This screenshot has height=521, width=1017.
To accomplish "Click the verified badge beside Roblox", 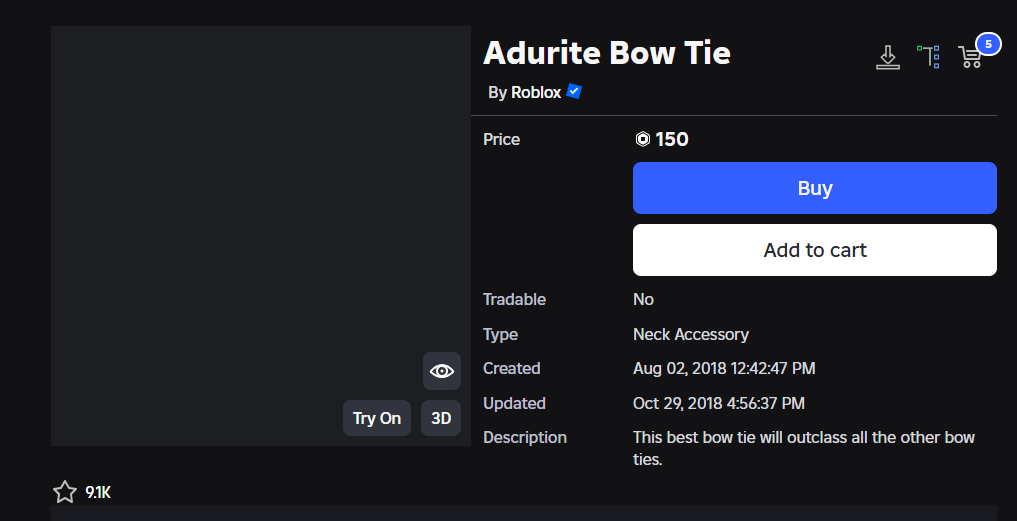I will [574, 92].
